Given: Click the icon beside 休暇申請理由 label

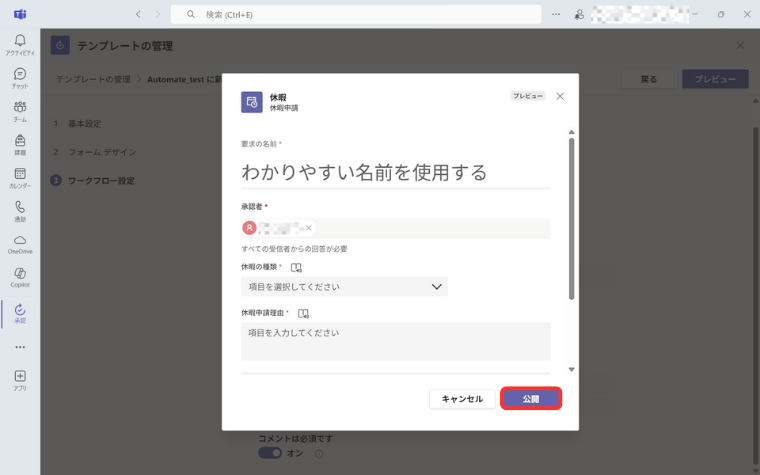Looking at the screenshot, I should (303, 314).
